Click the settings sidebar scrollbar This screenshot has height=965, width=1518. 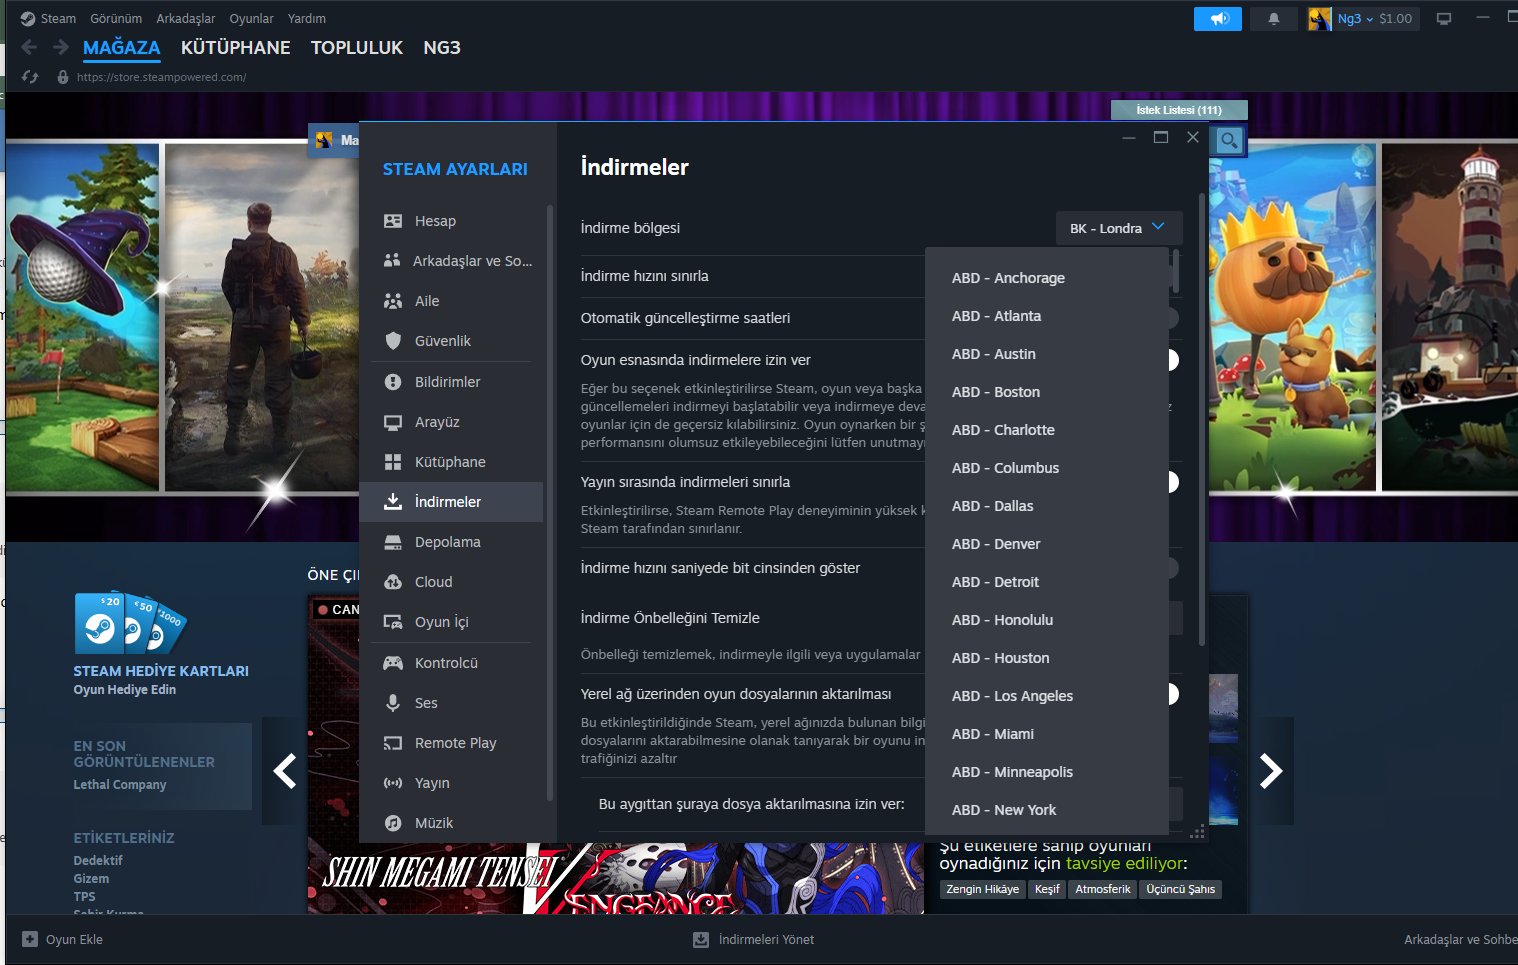pyautogui.click(x=550, y=502)
